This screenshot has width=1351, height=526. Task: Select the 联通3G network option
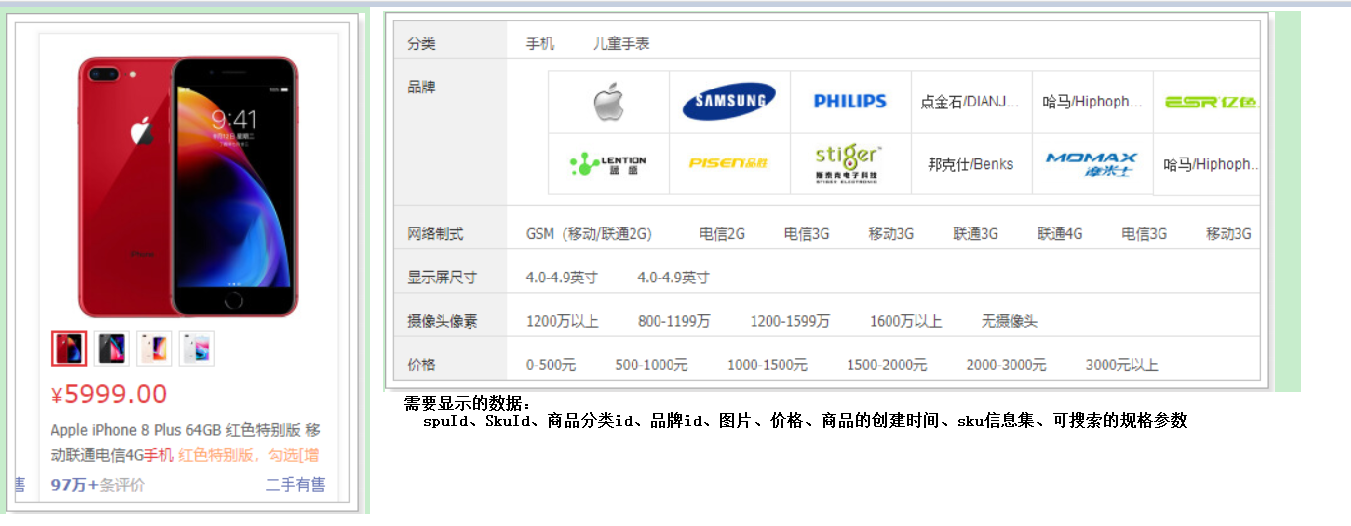coord(975,234)
